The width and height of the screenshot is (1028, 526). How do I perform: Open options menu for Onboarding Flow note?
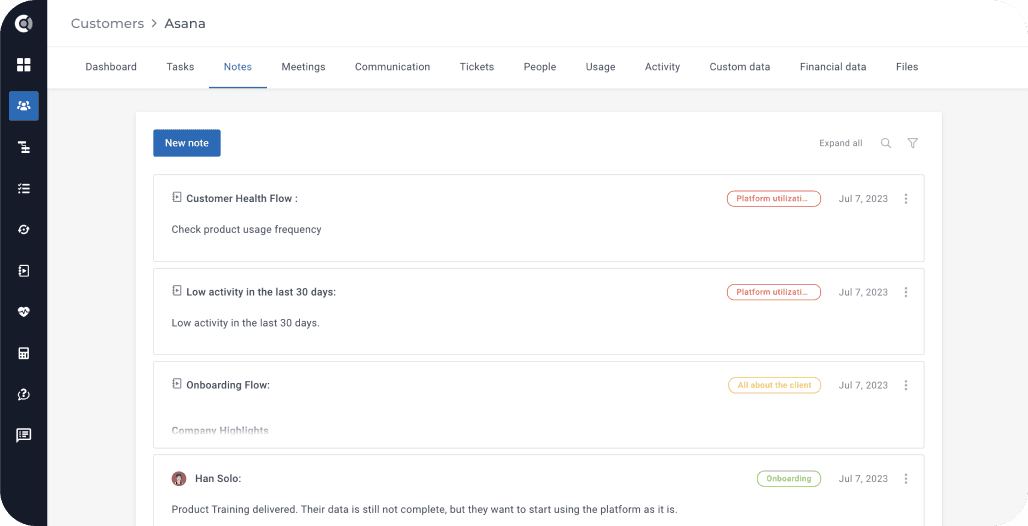click(x=906, y=385)
